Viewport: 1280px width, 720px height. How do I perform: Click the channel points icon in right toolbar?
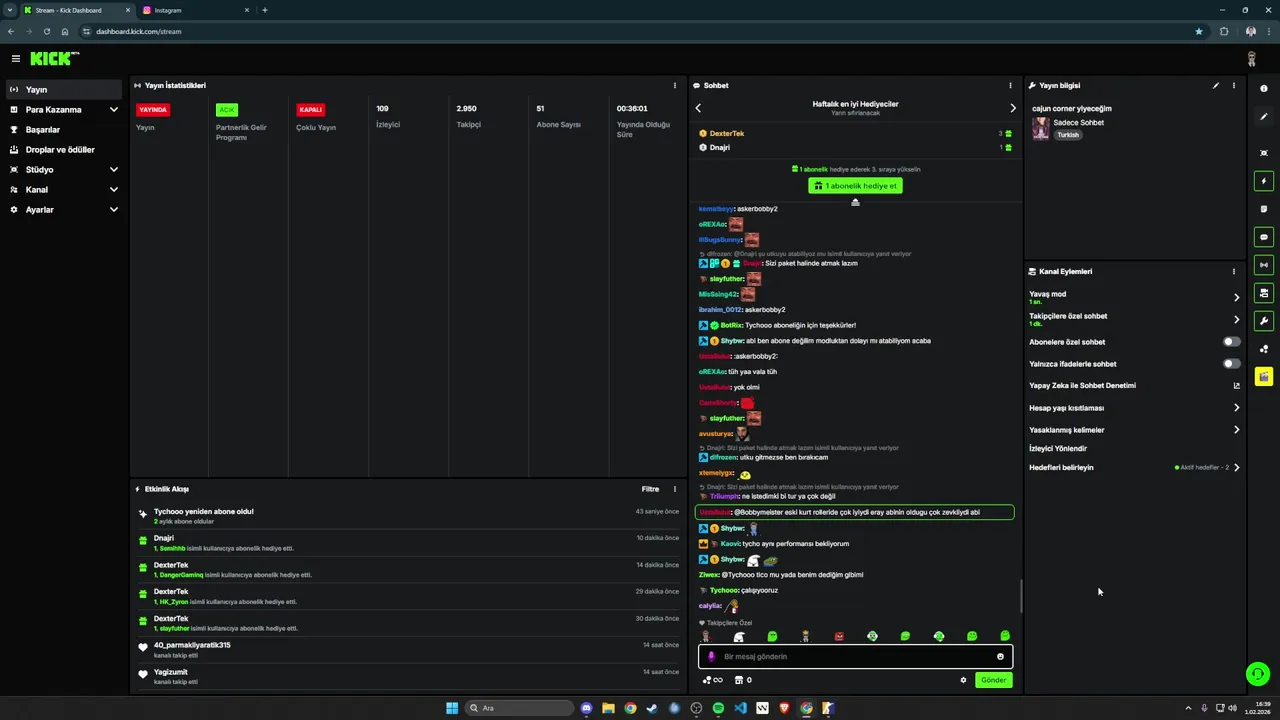(x=1264, y=349)
